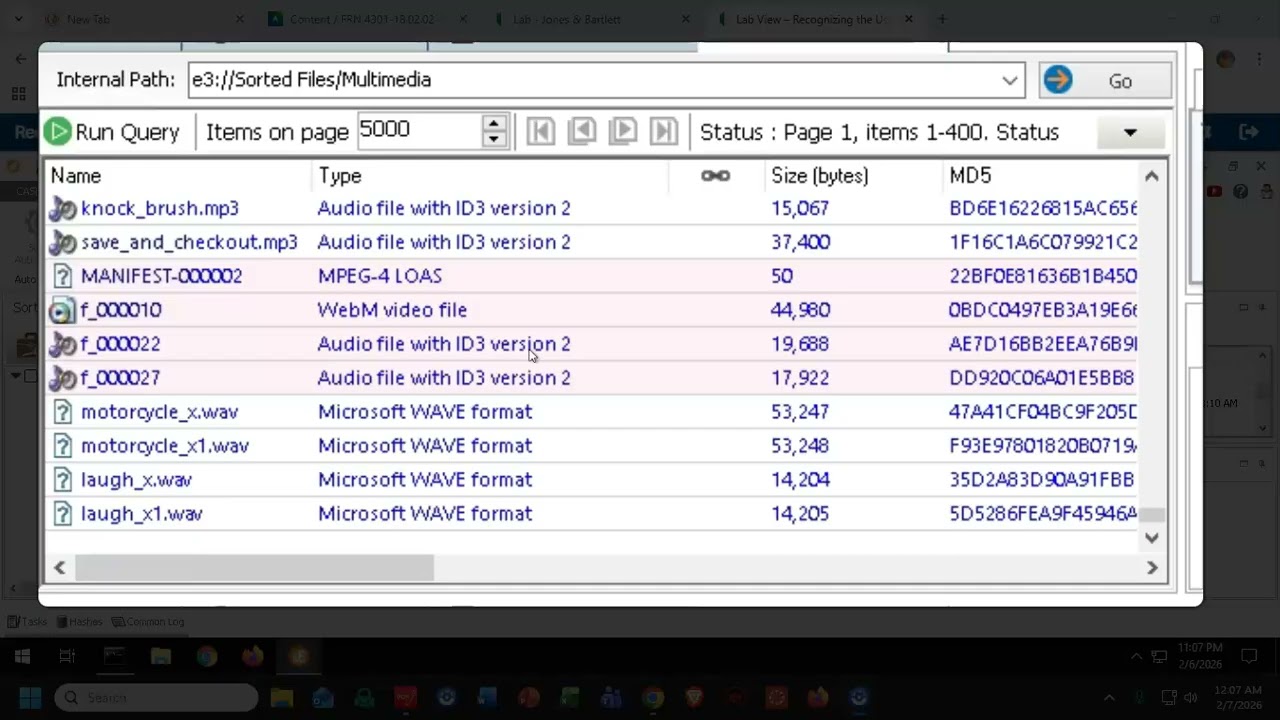Click the video icon beside f_000010
1280x720 pixels.
click(x=62, y=310)
